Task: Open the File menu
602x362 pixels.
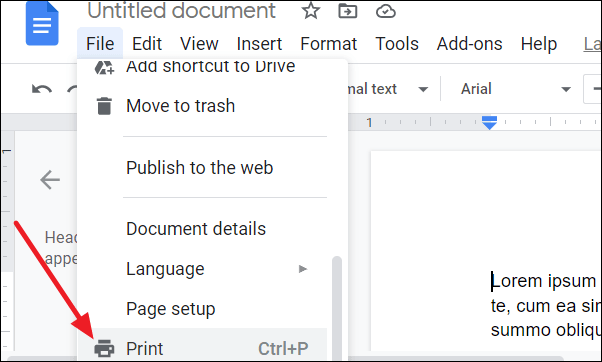Action: (100, 43)
